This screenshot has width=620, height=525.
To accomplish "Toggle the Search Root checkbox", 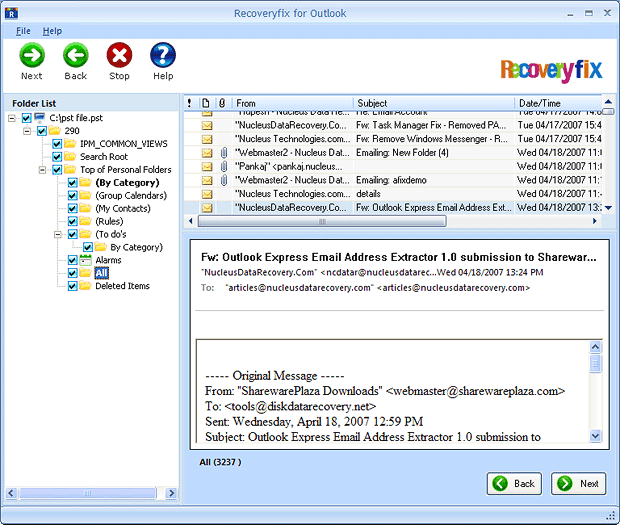I will point(57,157).
